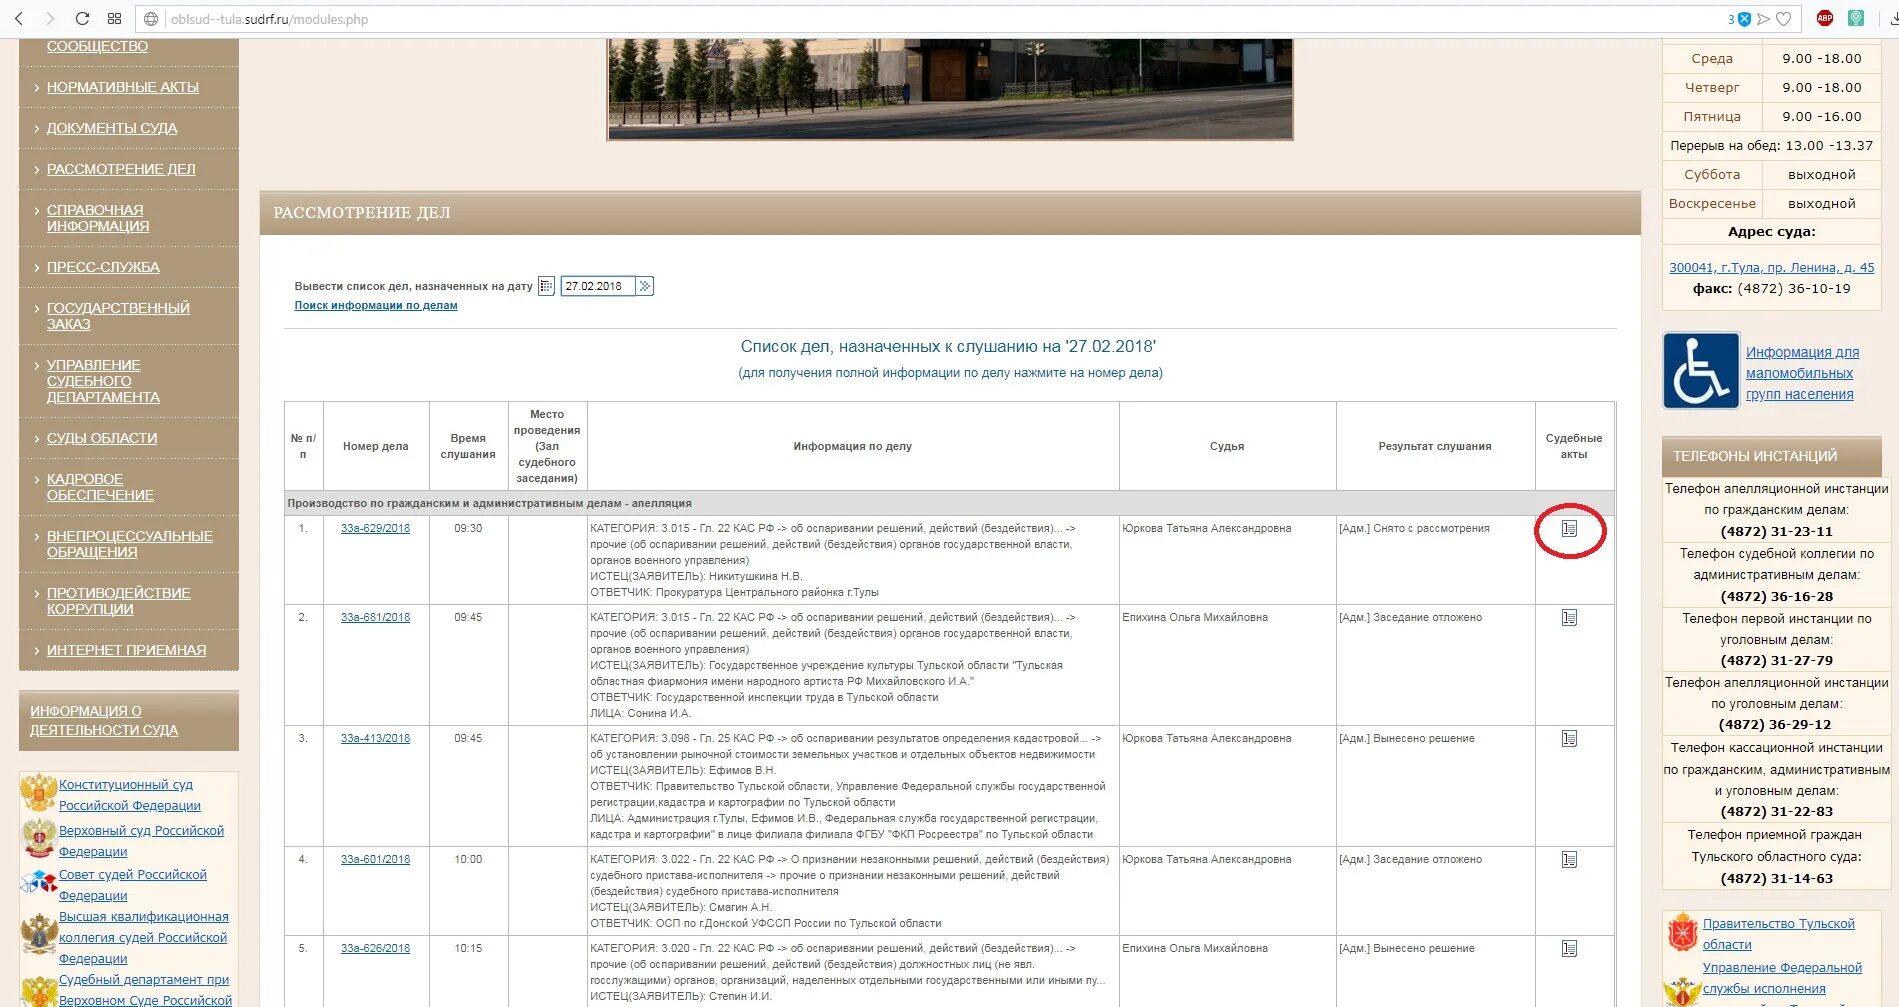Open the ГОСУДАРСТВЕННЫЙ ЗАКАЗ menu section

coord(118,316)
